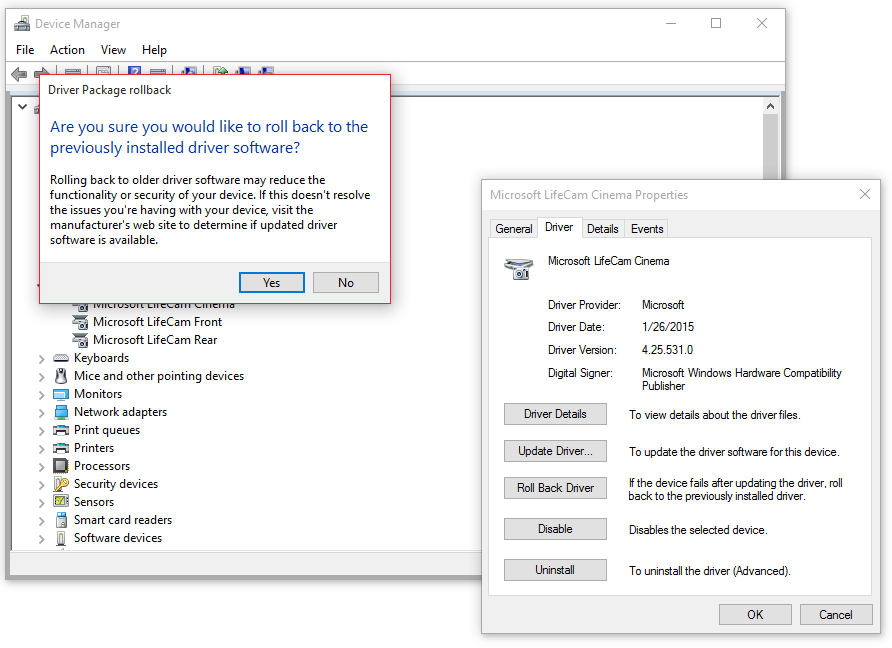
Task: Click the Software devices icon
Action: click(61, 538)
